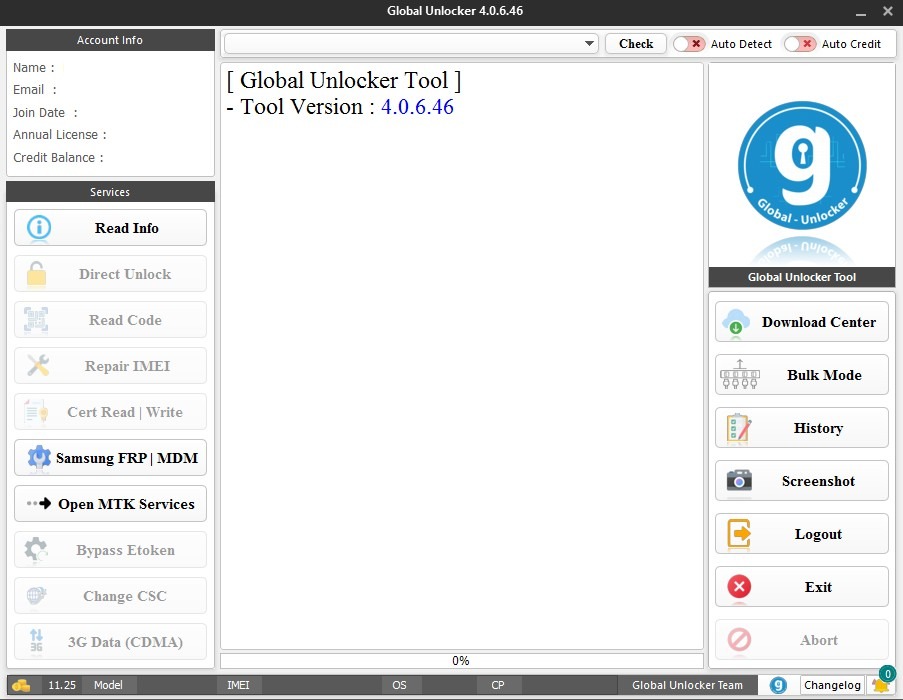Click the Bulk Mode devices icon
Image resolution: width=903 pixels, height=700 pixels.
tap(739, 375)
